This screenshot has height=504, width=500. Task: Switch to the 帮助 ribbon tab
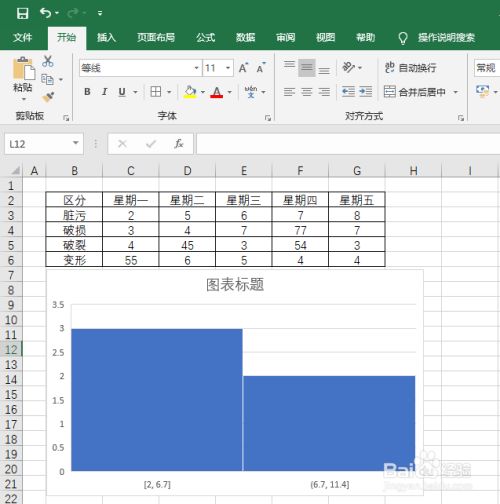[366, 37]
